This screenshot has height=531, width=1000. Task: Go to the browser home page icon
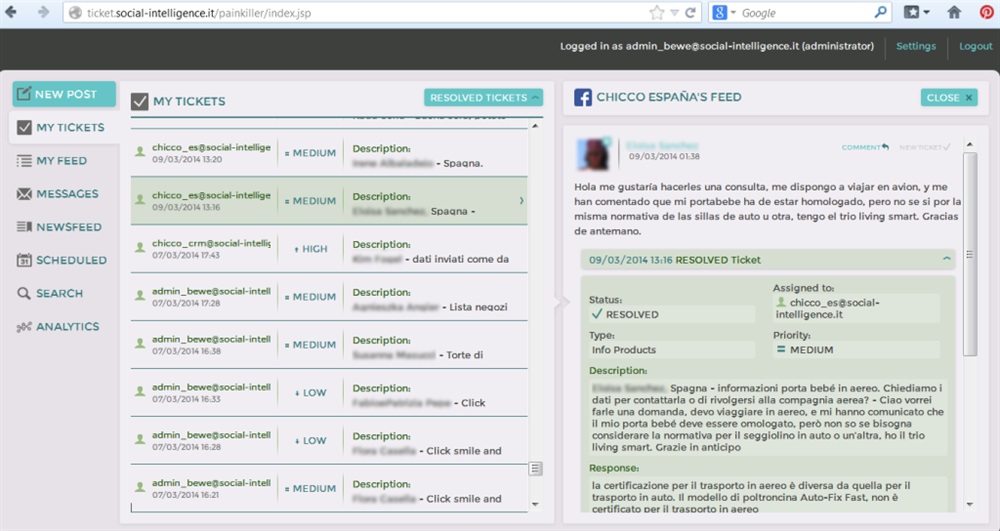point(954,12)
